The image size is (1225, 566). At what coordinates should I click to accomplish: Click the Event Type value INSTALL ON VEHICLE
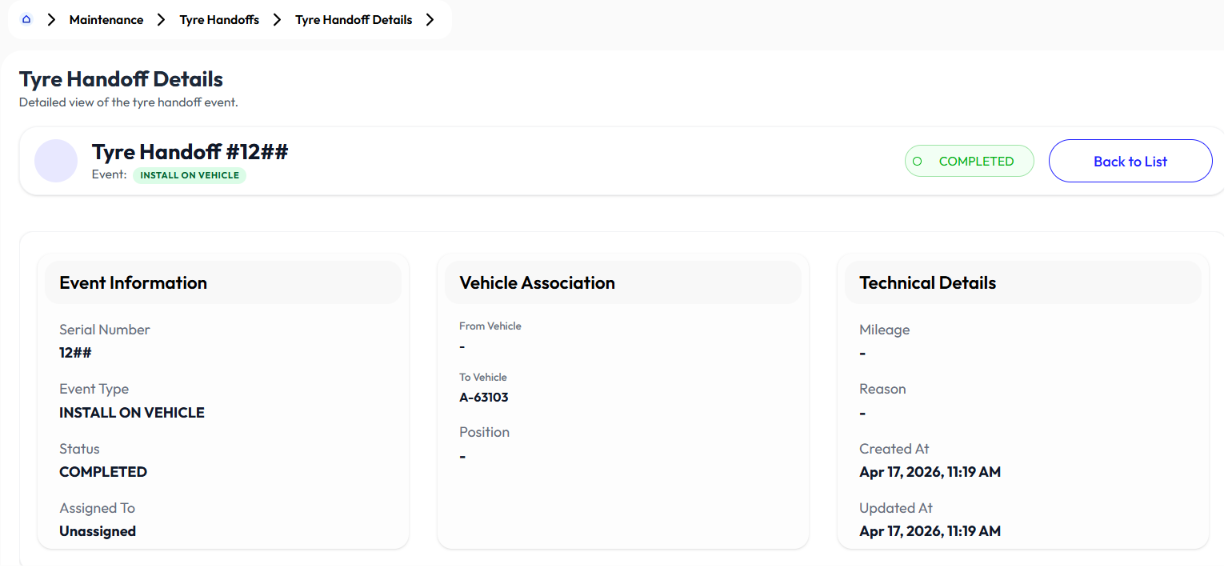pos(132,412)
